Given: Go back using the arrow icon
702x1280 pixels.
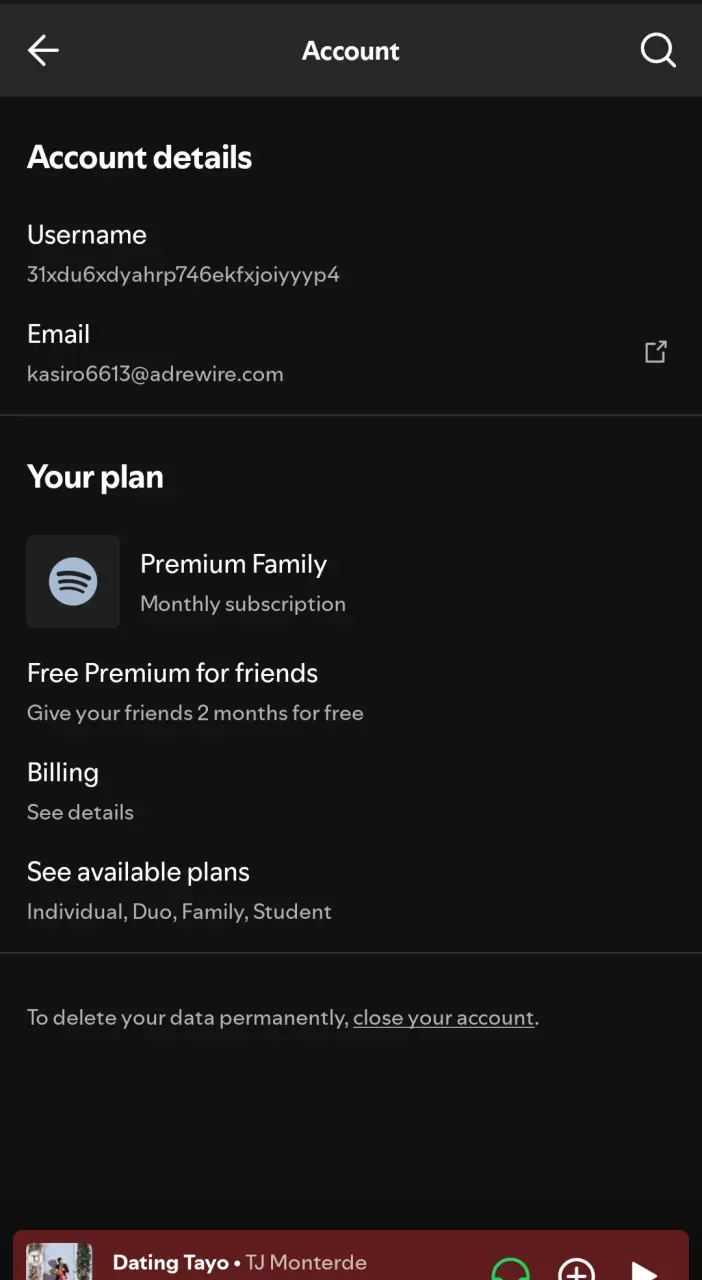Looking at the screenshot, I should pyautogui.click(x=43, y=50).
